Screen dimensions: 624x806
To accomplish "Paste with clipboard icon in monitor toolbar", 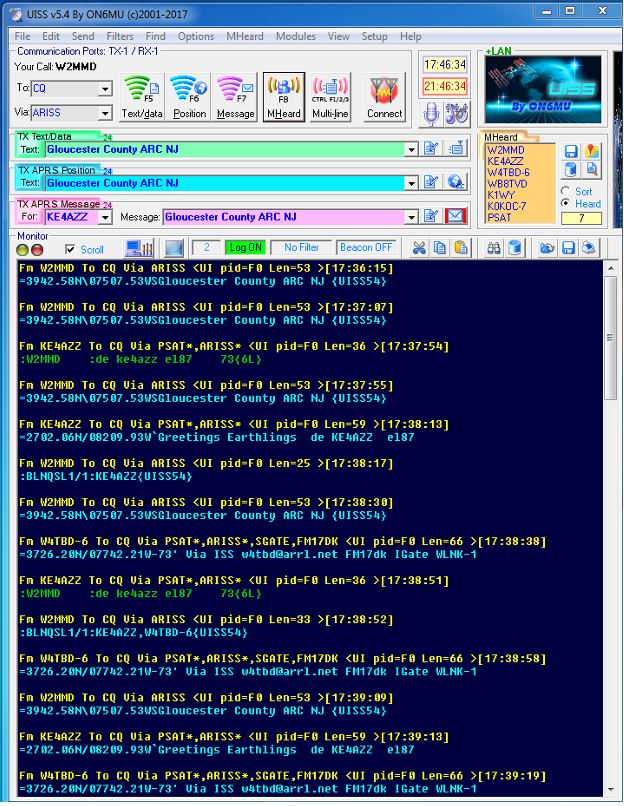I will [x=461, y=248].
